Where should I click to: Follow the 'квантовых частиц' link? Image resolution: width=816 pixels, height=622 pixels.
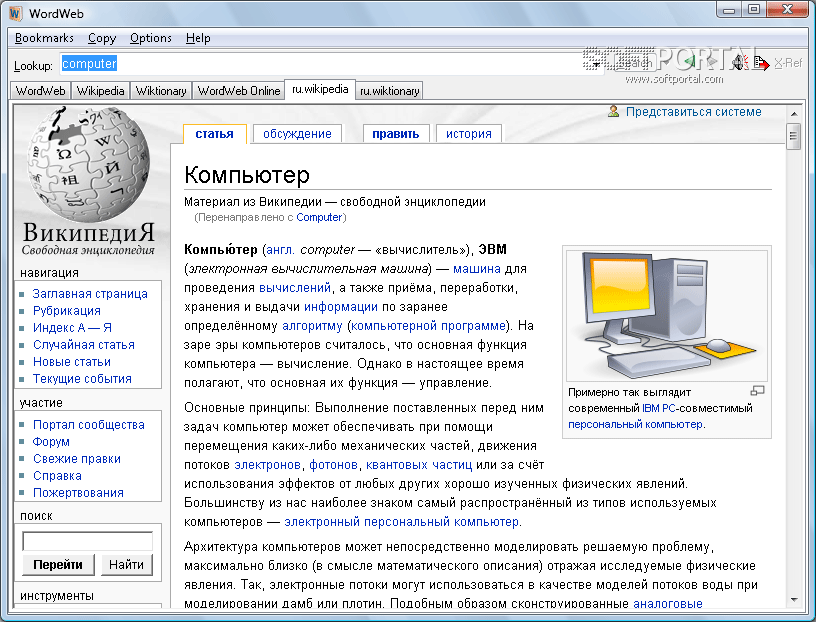(x=419, y=465)
